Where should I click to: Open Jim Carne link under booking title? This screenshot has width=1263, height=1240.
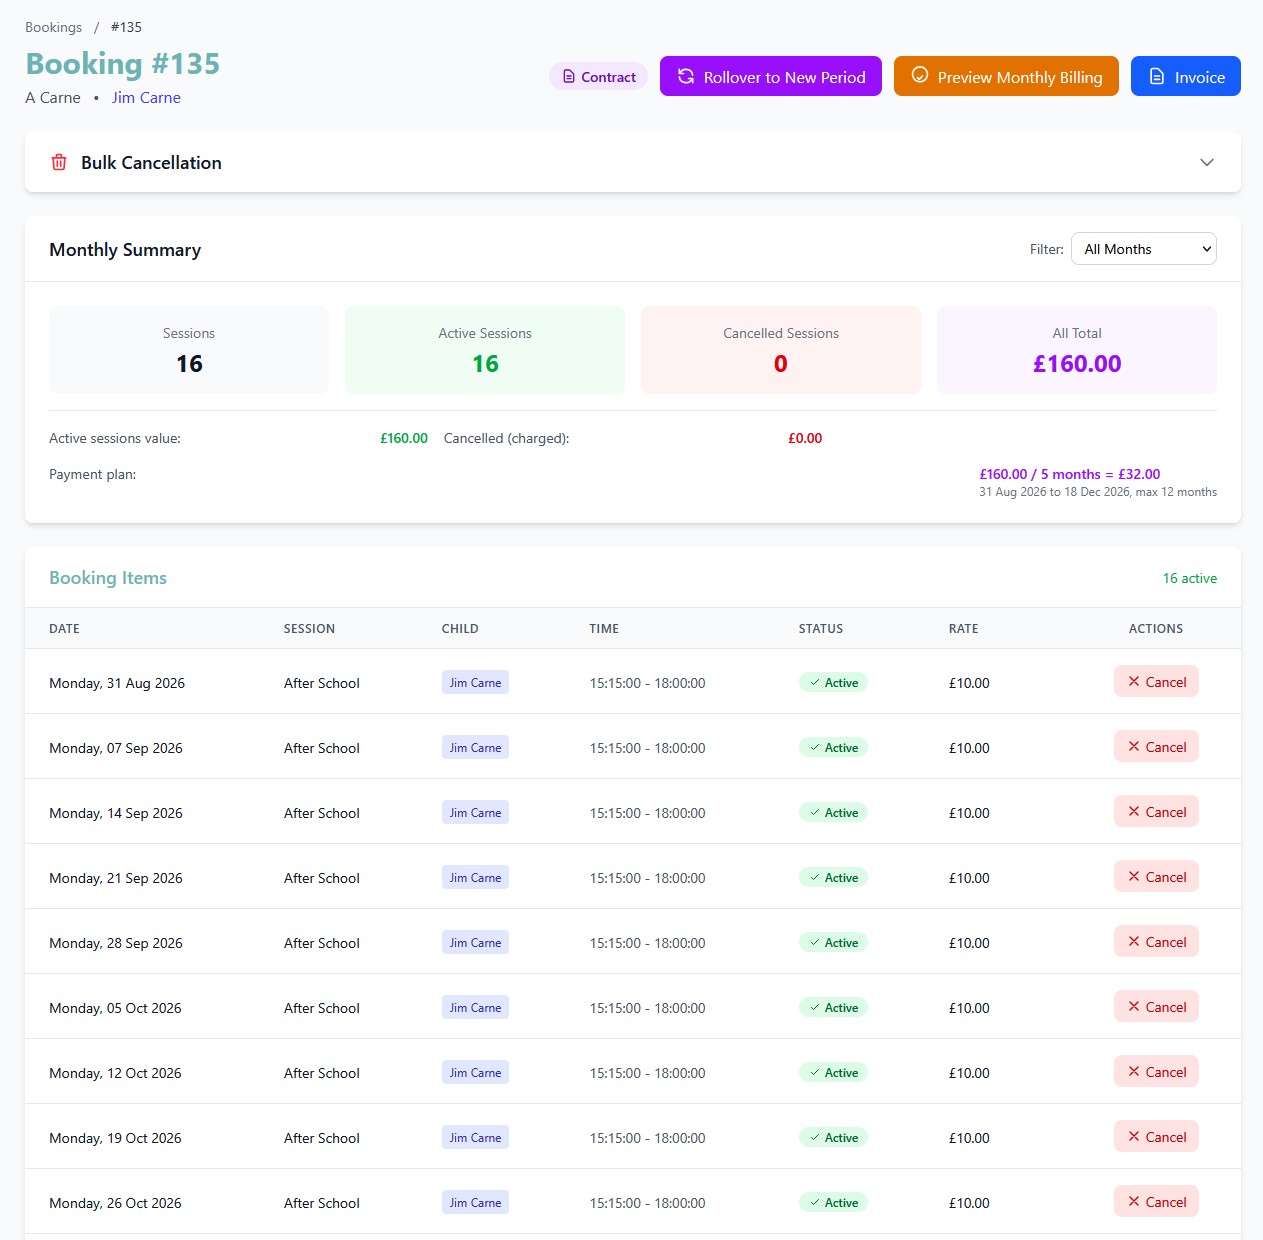click(x=146, y=98)
